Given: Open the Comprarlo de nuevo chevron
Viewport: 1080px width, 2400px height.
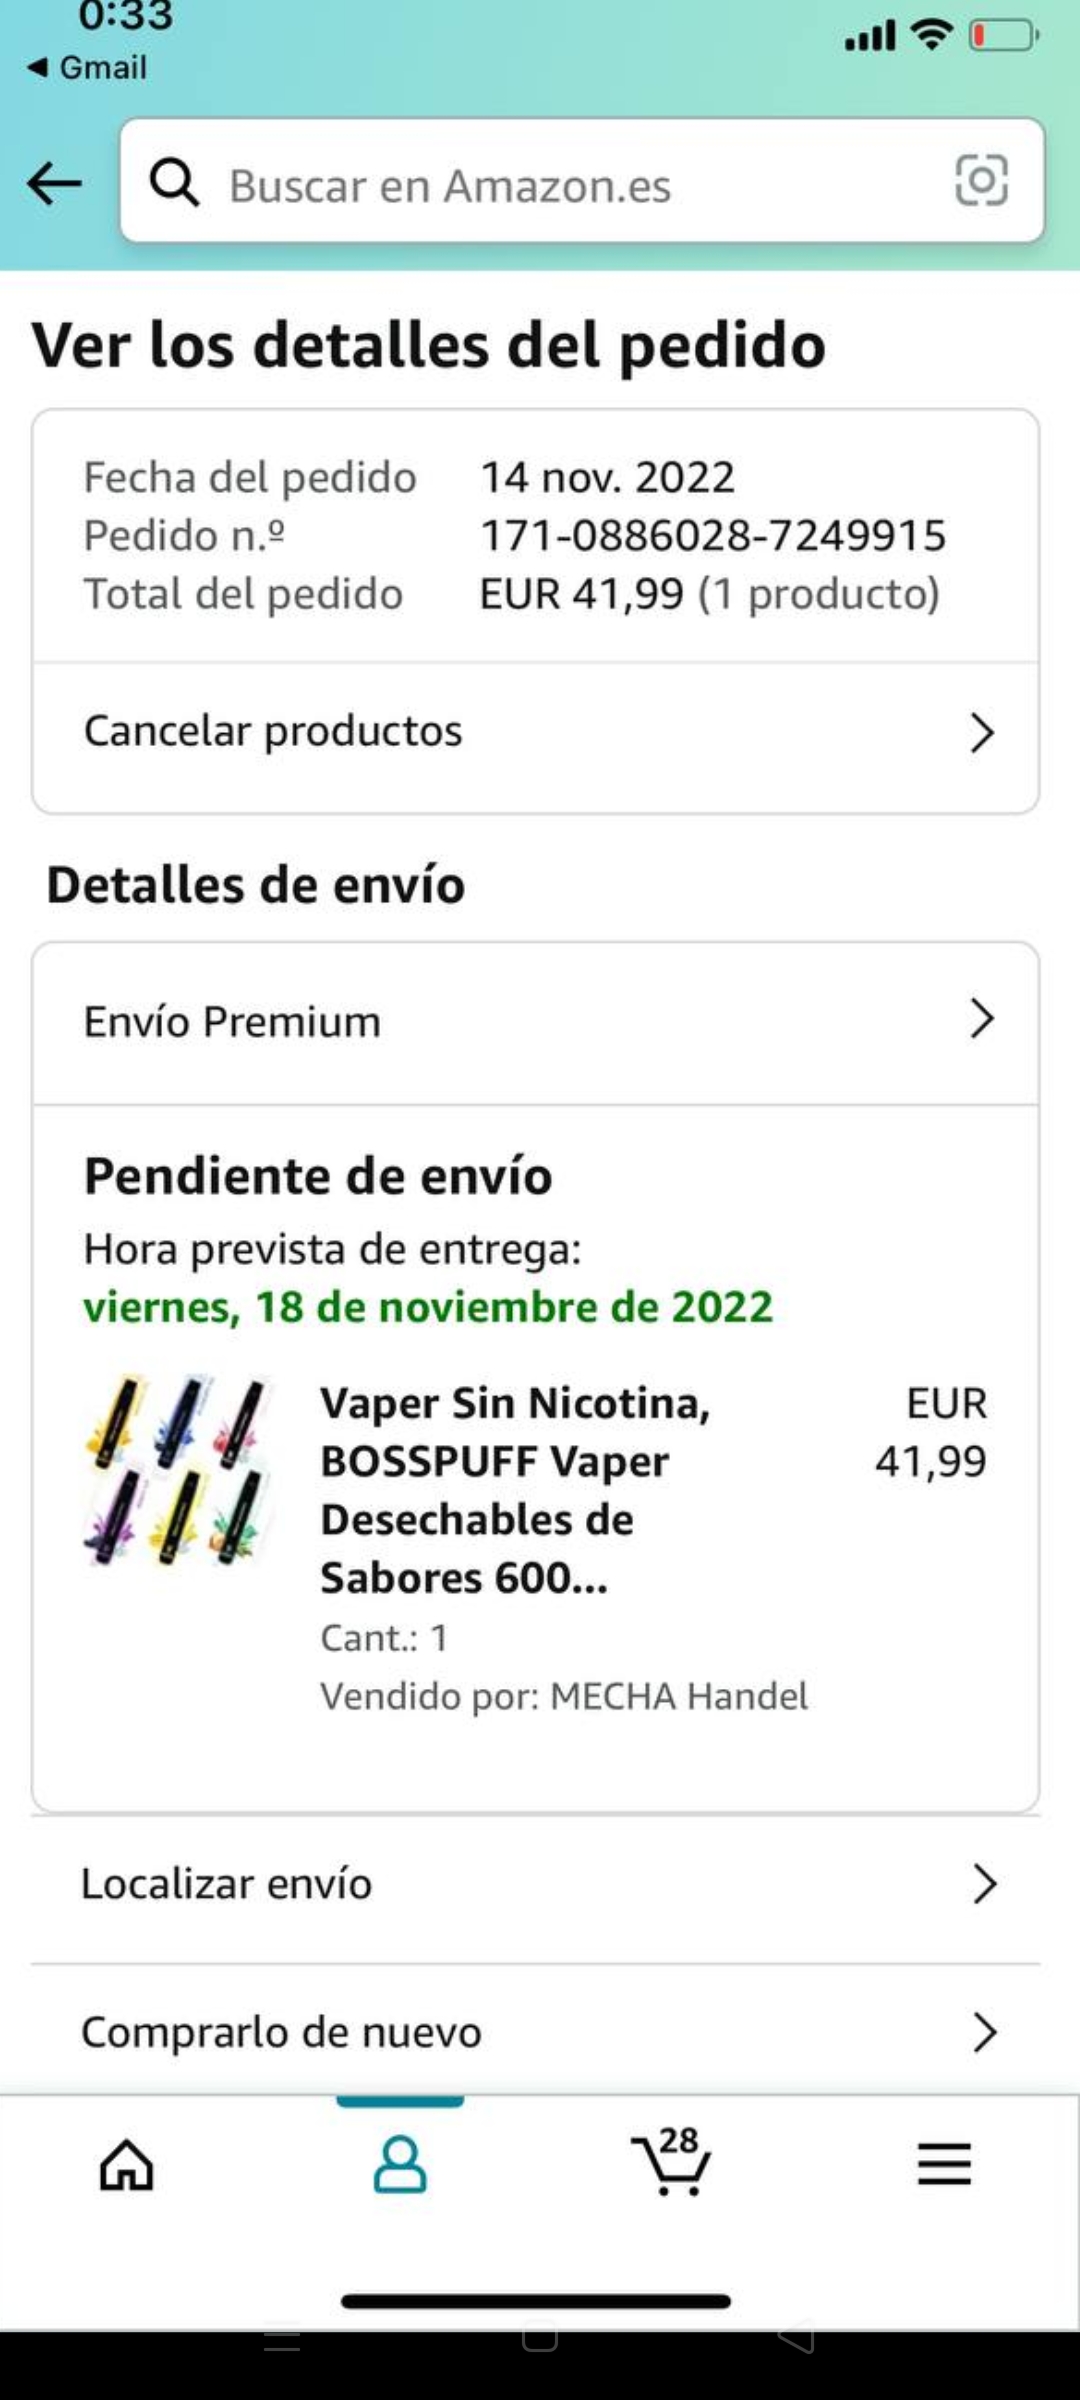Looking at the screenshot, I should click(985, 2032).
